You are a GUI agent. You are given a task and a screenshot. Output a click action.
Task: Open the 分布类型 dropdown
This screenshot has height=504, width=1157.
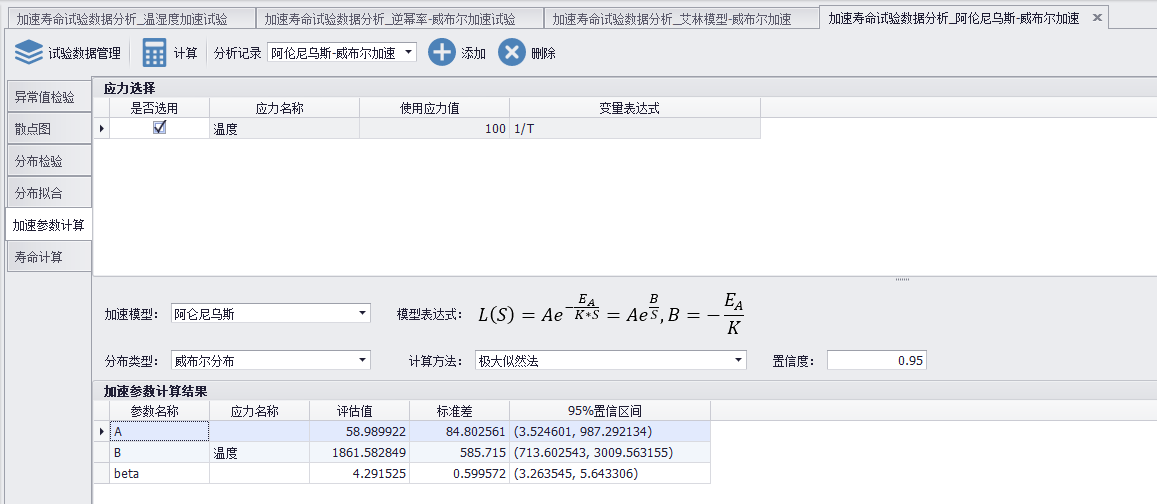[x=362, y=360]
